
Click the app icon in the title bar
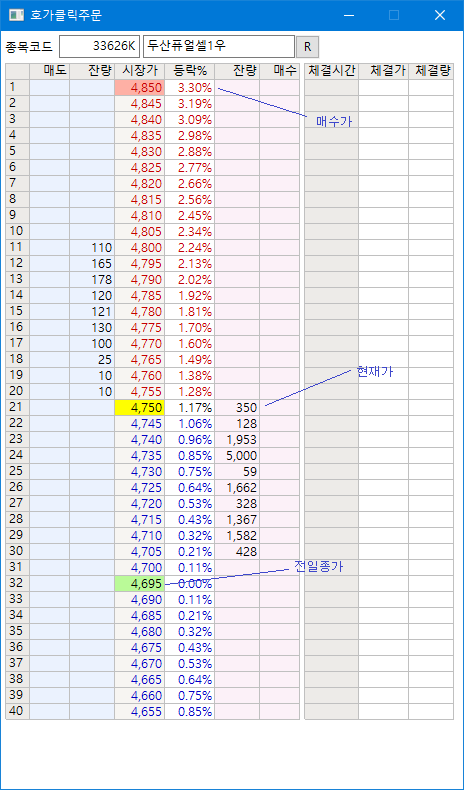coord(17,15)
